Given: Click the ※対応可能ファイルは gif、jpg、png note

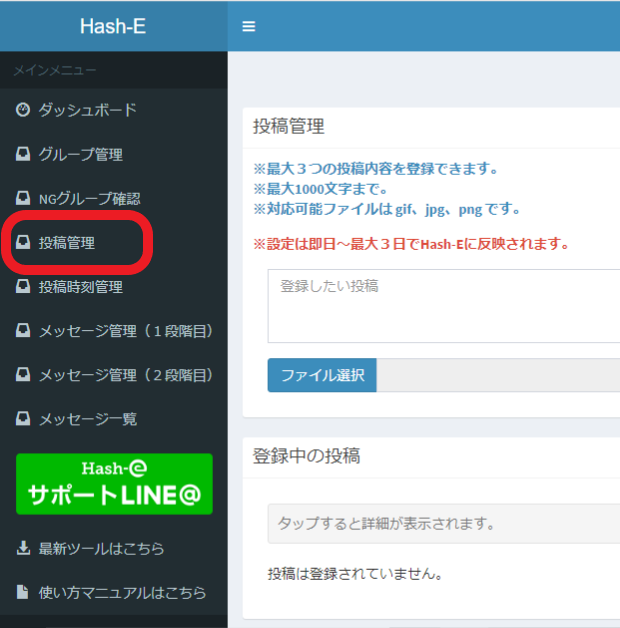Looking at the screenshot, I should pyautogui.click(x=387, y=209).
